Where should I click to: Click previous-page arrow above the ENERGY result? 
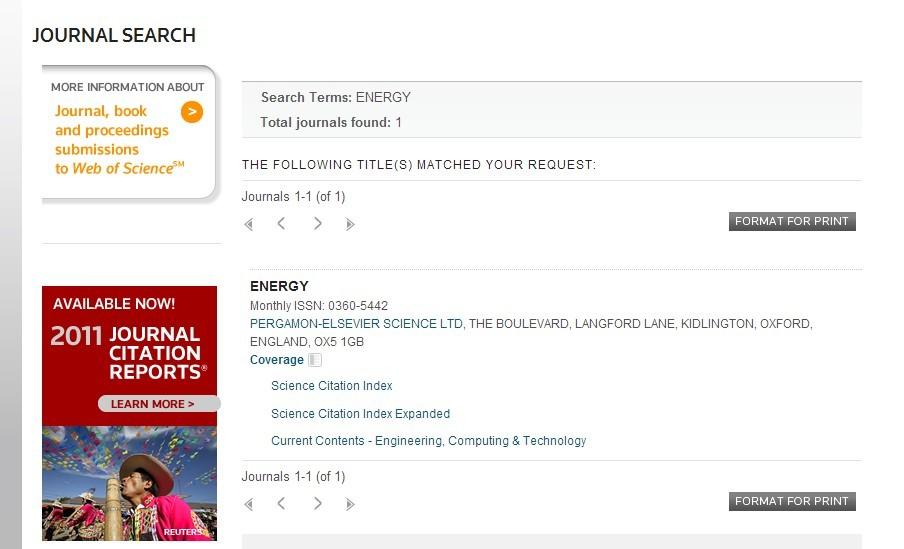click(281, 224)
